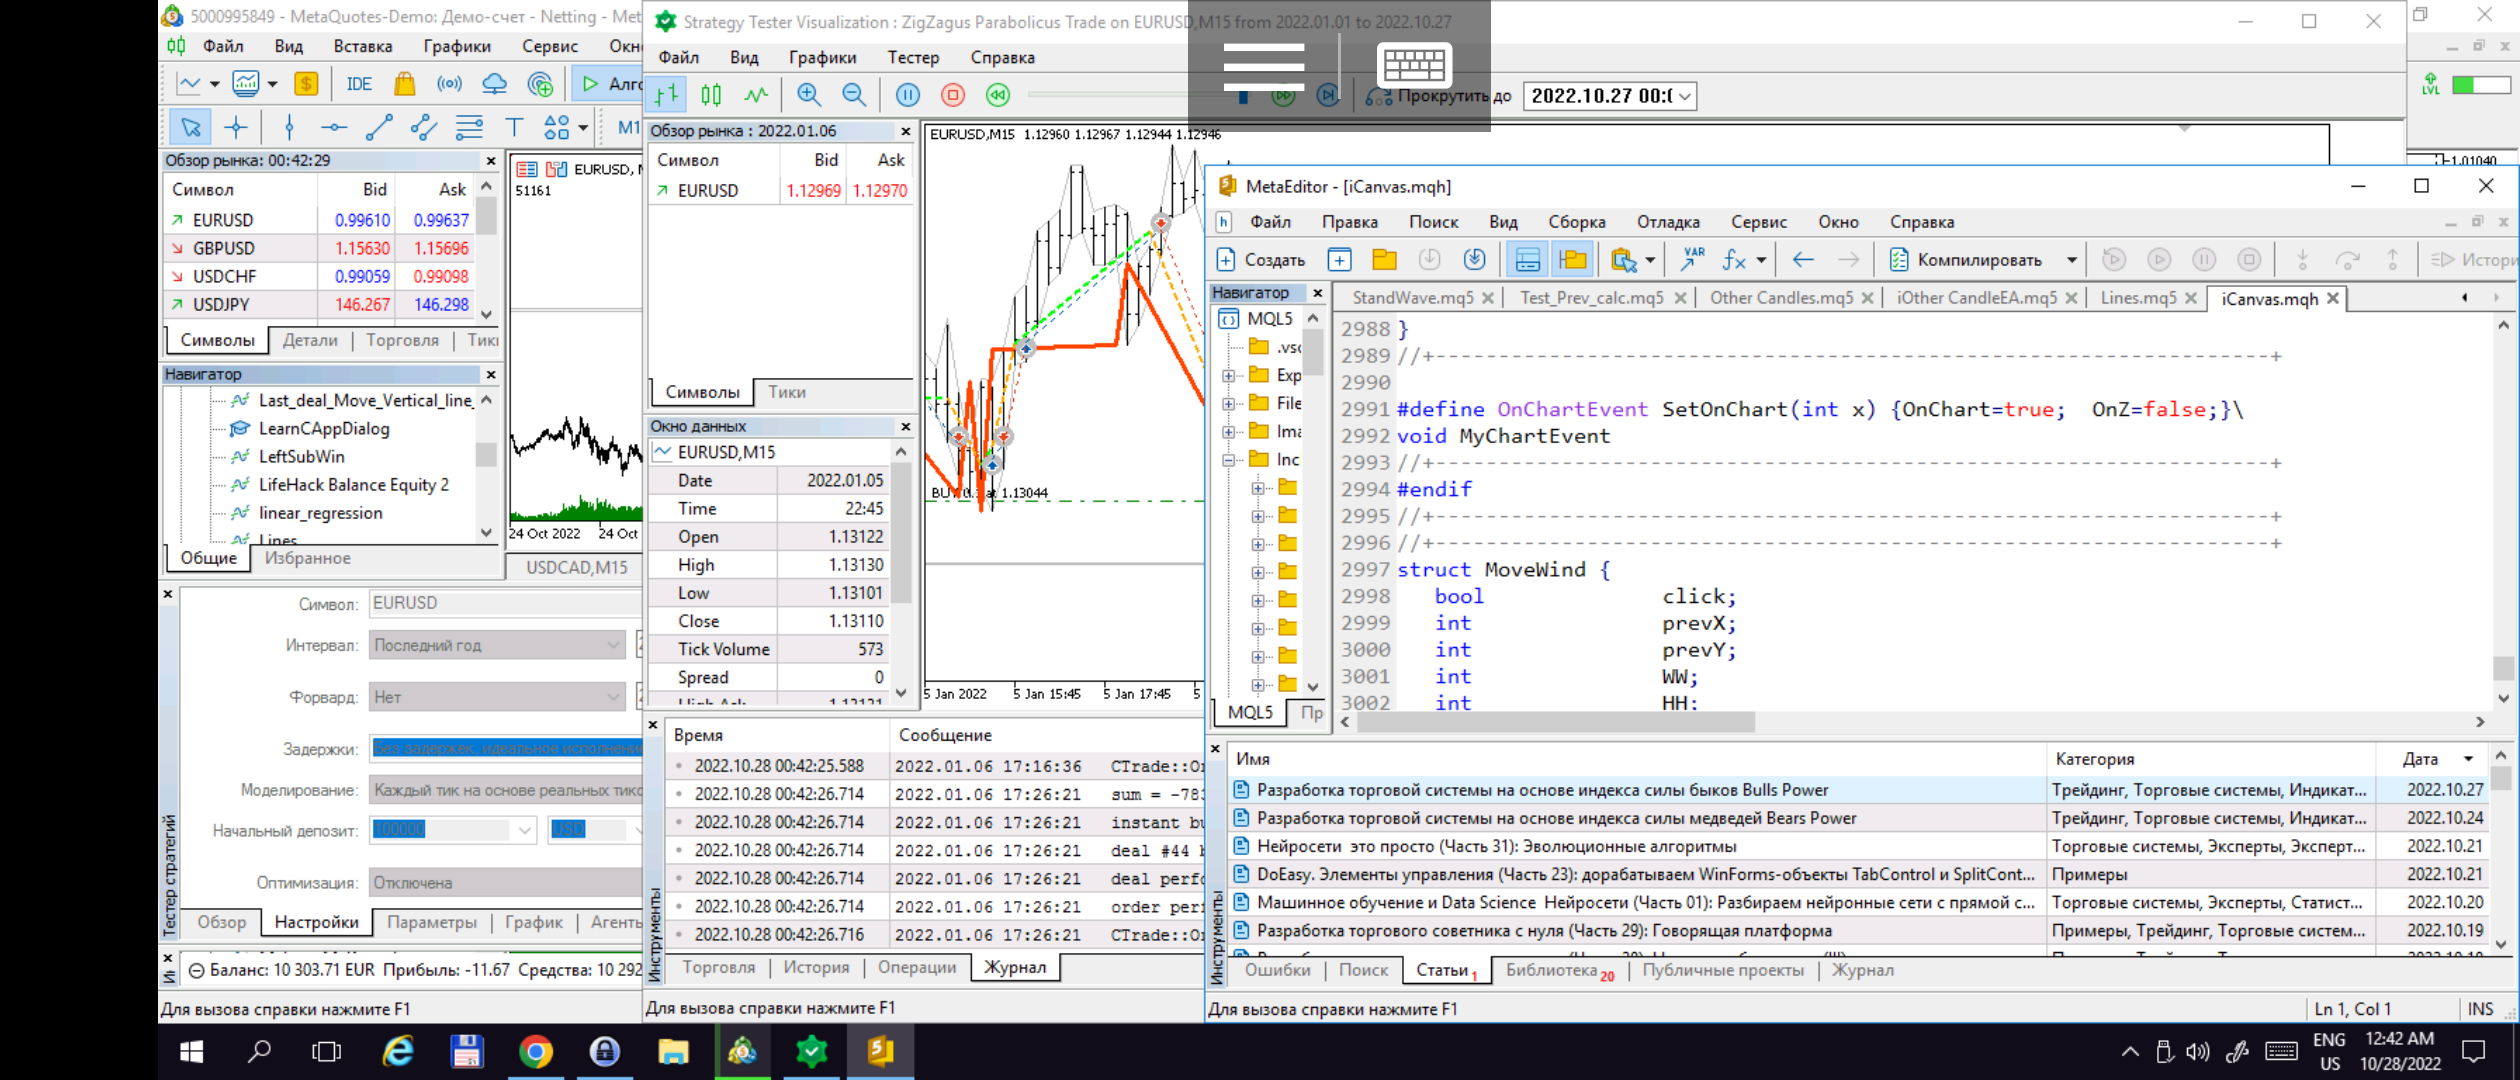The width and height of the screenshot is (2520, 1080).
Task: Open the Начальный депозит amount dropdown
Action: click(524, 830)
